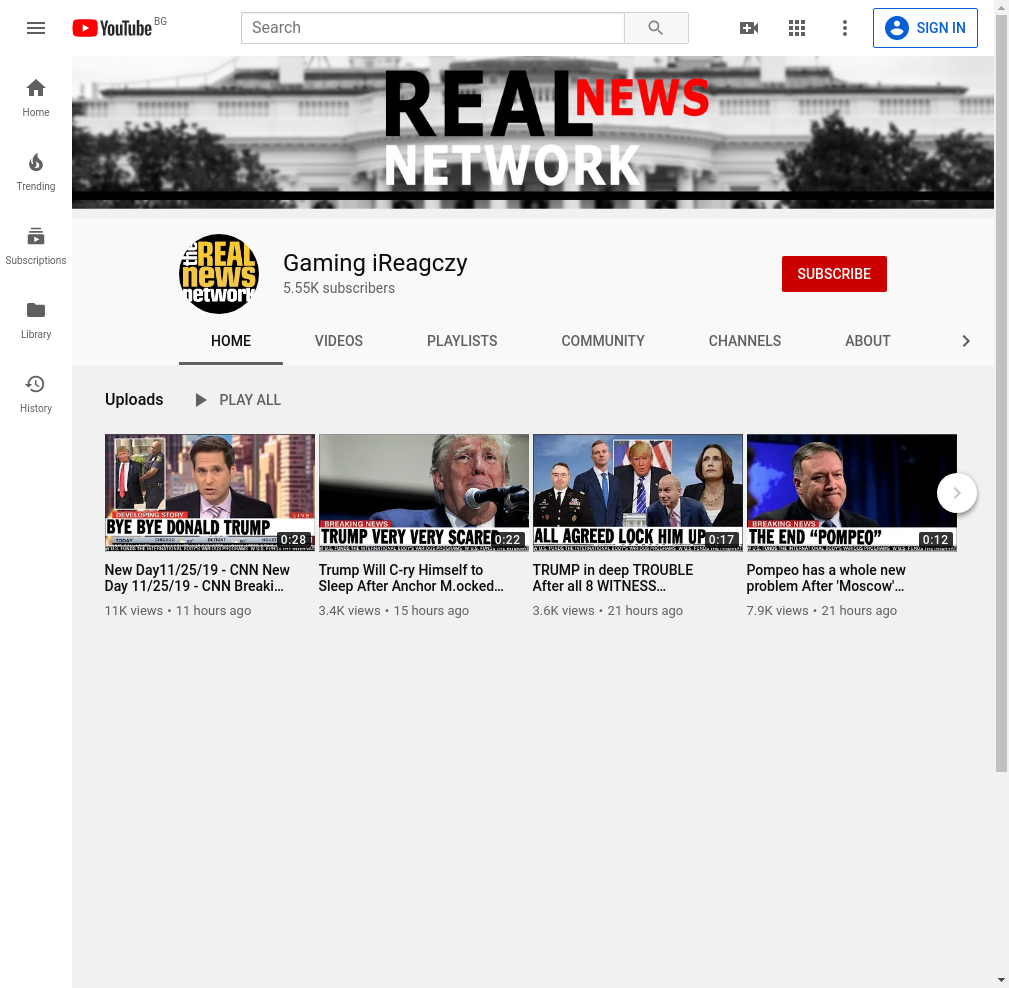Screen dimensions: 1009x988
Task: Open title Pompeo has a whole new problem
Action: pos(826,578)
